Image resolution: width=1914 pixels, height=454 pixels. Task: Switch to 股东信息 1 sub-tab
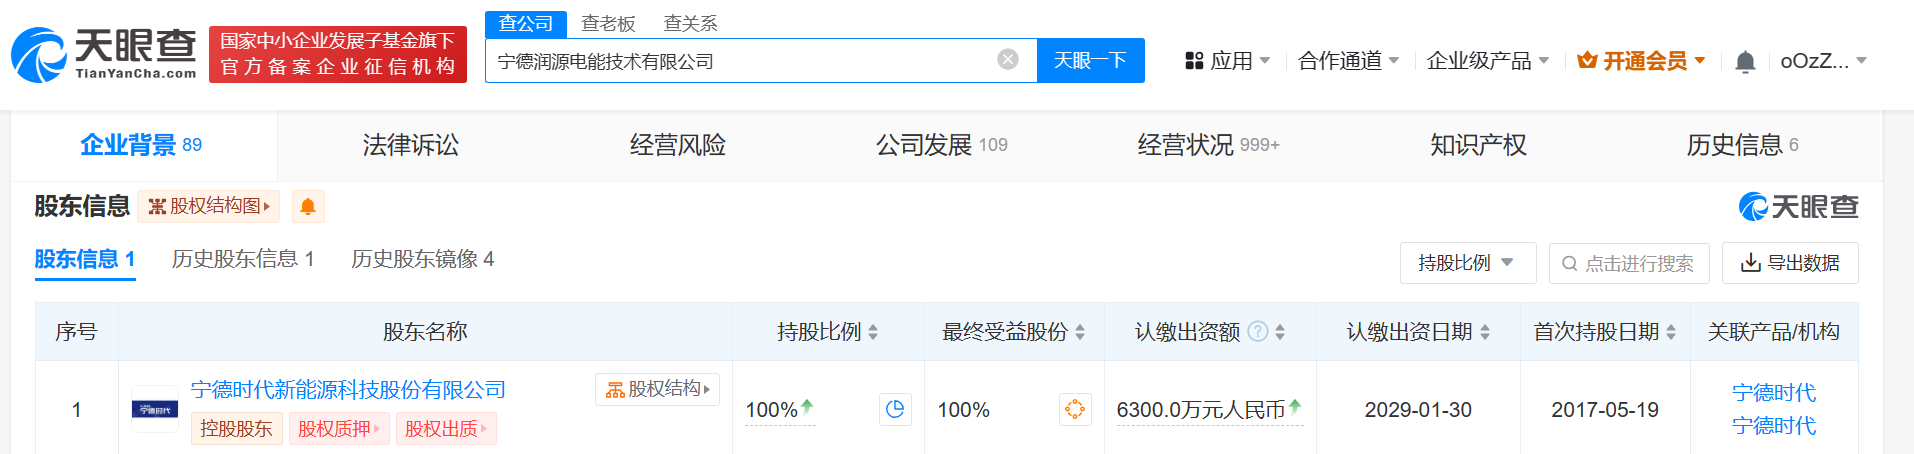pyautogui.click(x=85, y=260)
